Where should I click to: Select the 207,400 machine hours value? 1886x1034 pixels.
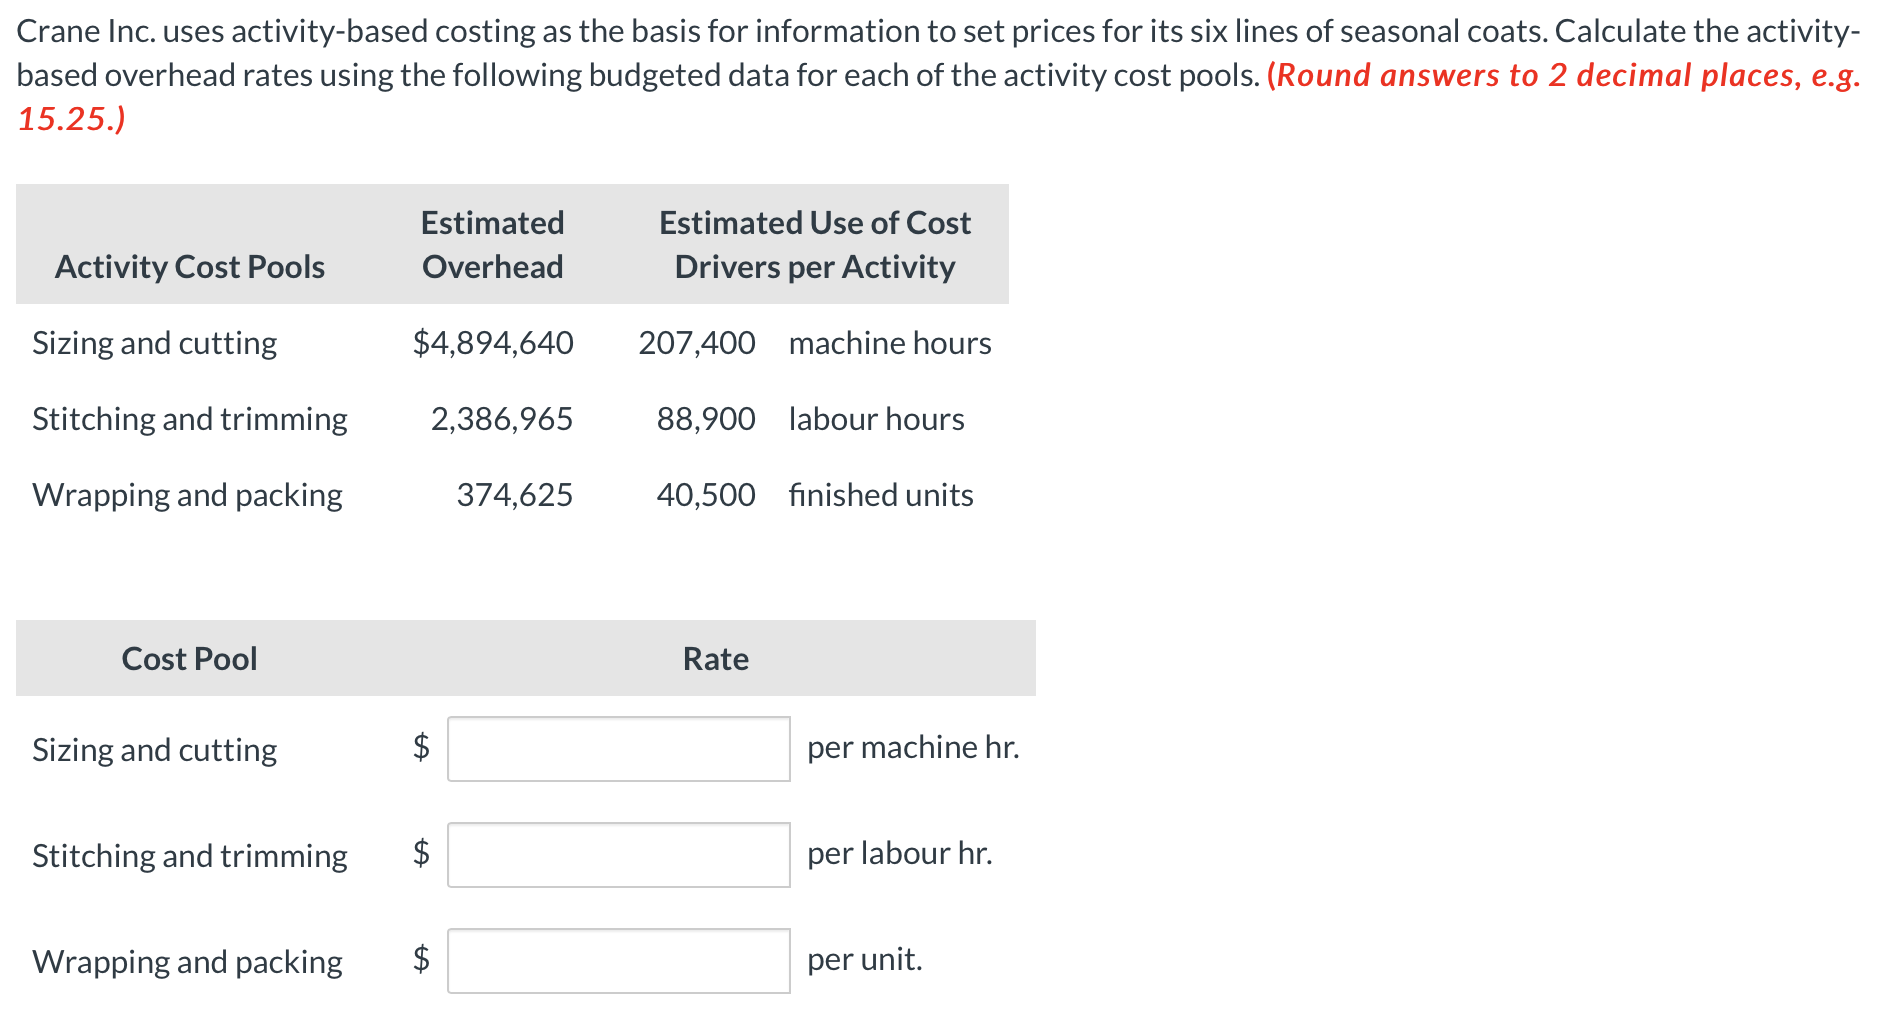tap(697, 343)
